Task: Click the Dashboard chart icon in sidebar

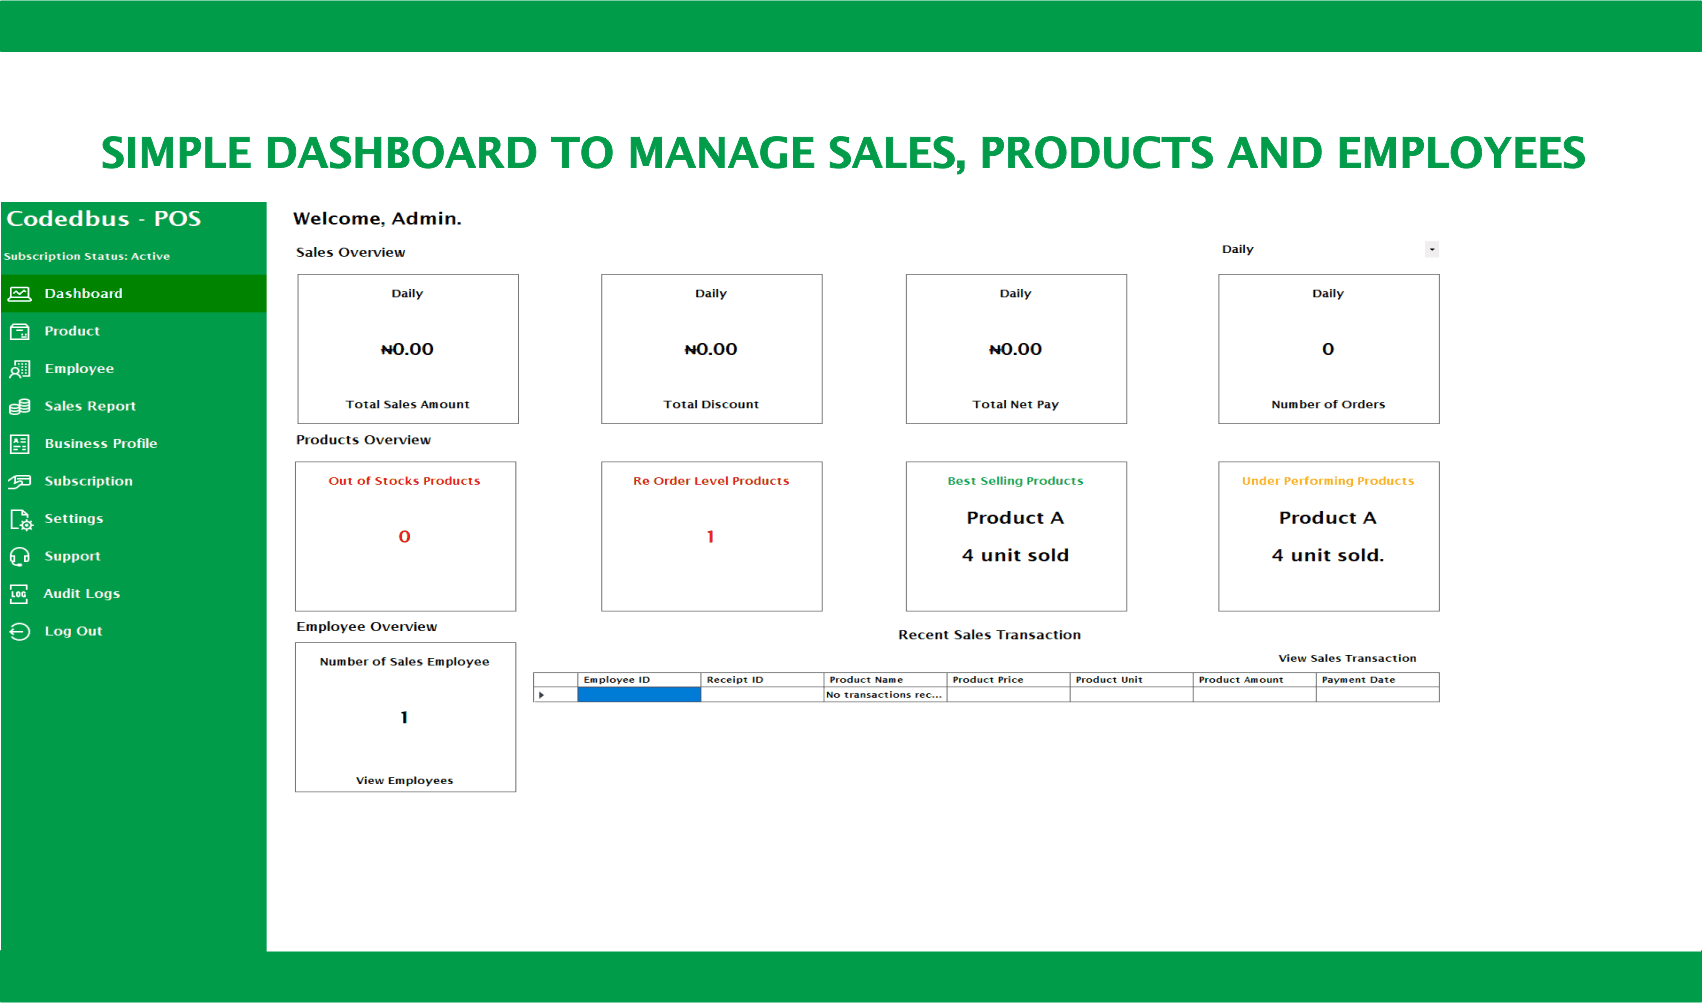Action: click(20, 294)
